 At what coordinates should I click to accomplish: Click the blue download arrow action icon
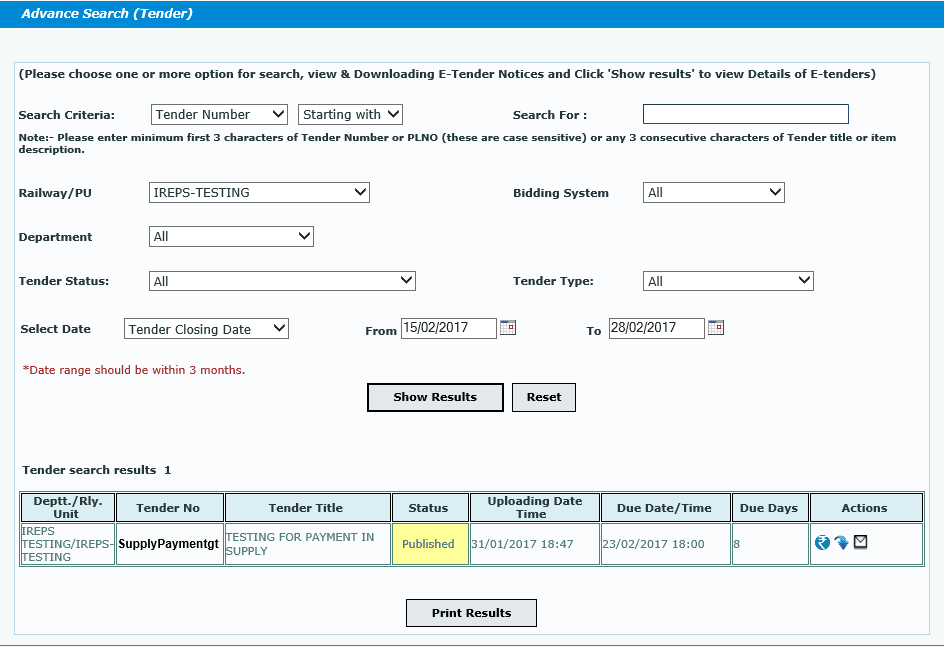pos(842,543)
